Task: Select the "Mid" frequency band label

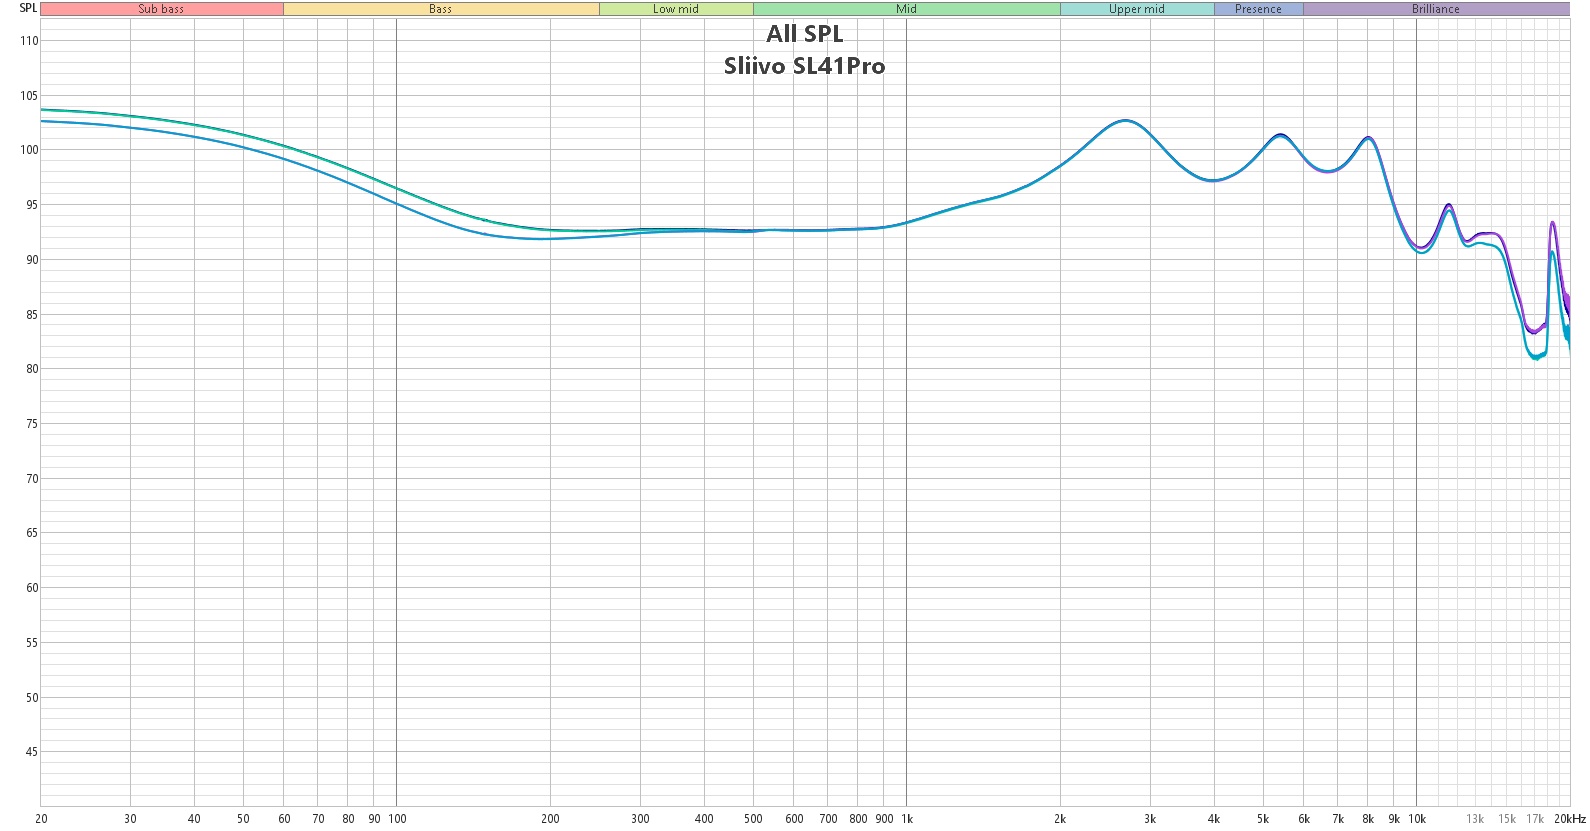Action: tap(906, 9)
